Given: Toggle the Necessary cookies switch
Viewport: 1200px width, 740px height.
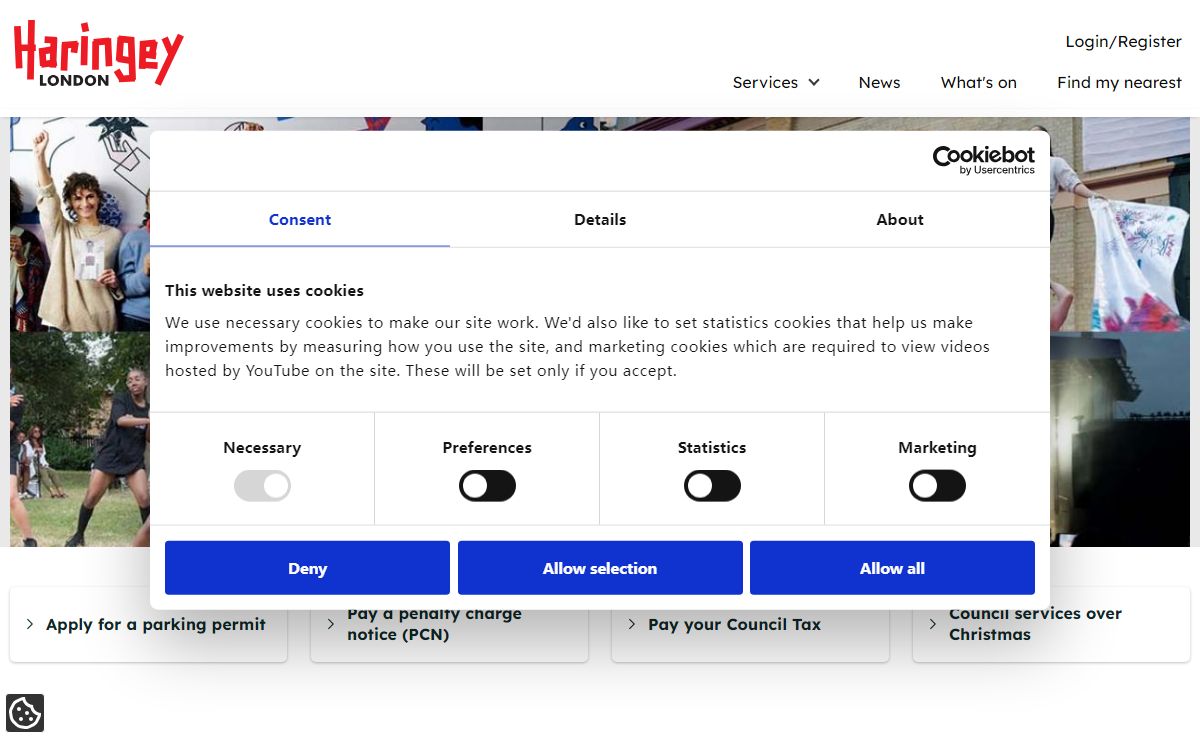Looking at the screenshot, I should tap(262, 487).
